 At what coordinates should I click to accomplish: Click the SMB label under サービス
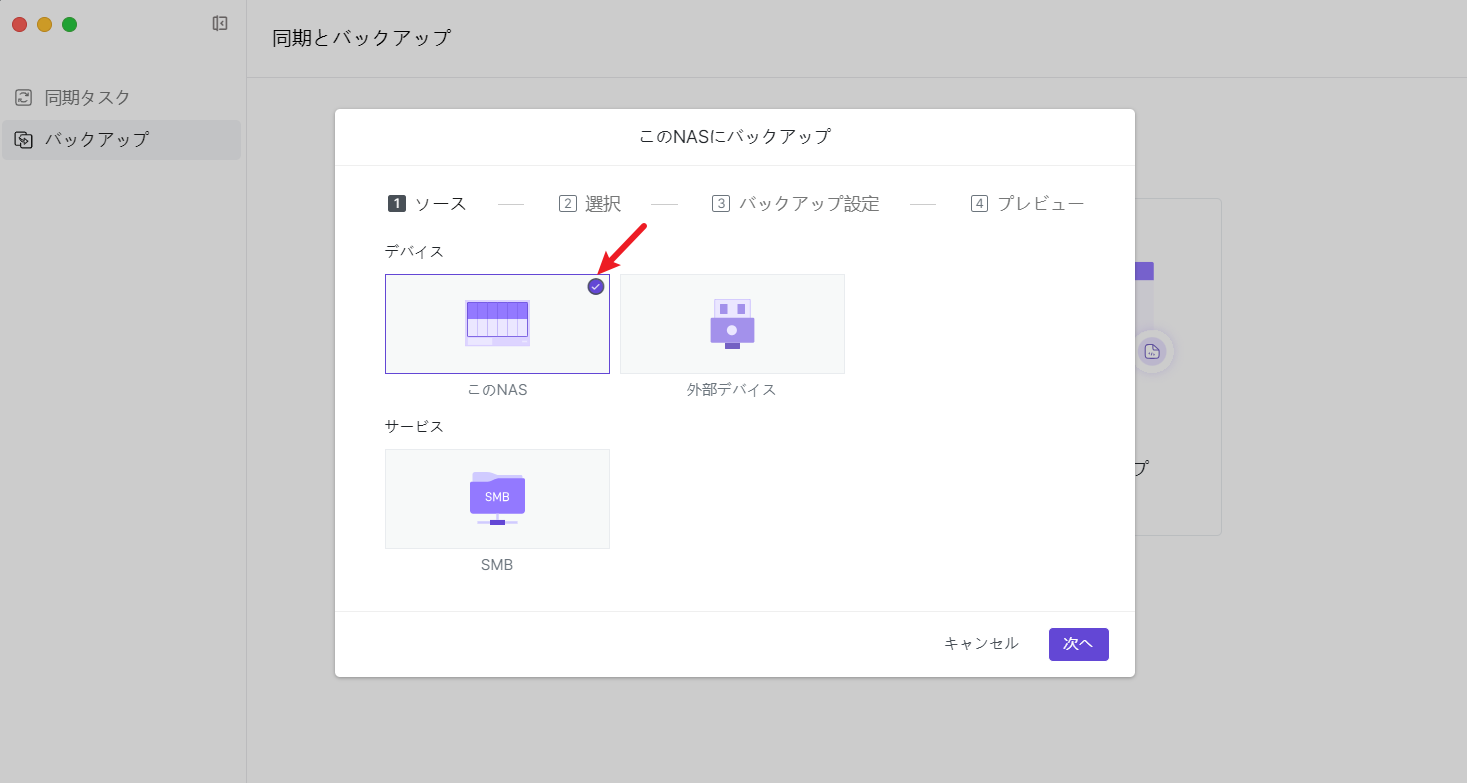pyautogui.click(x=497, y=565)
